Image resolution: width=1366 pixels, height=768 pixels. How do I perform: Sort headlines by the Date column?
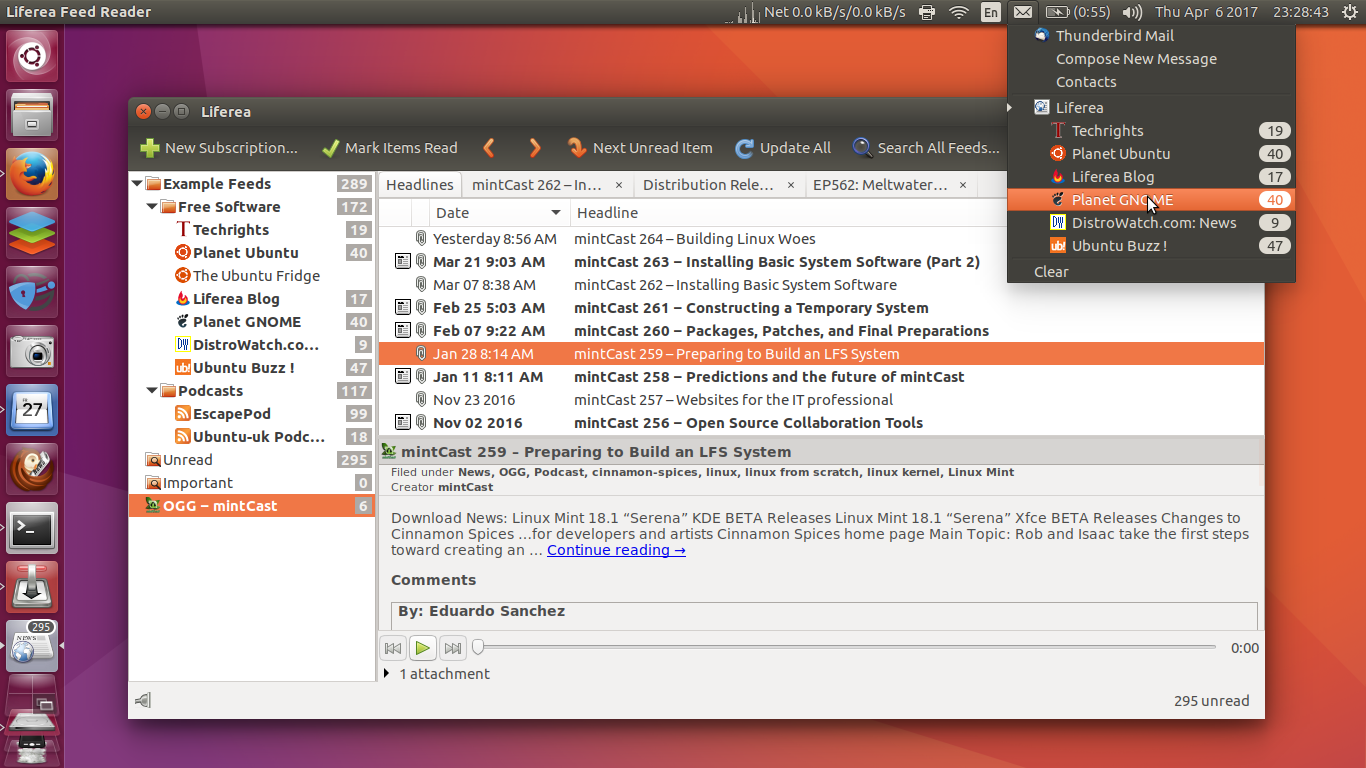click(499, 213)
